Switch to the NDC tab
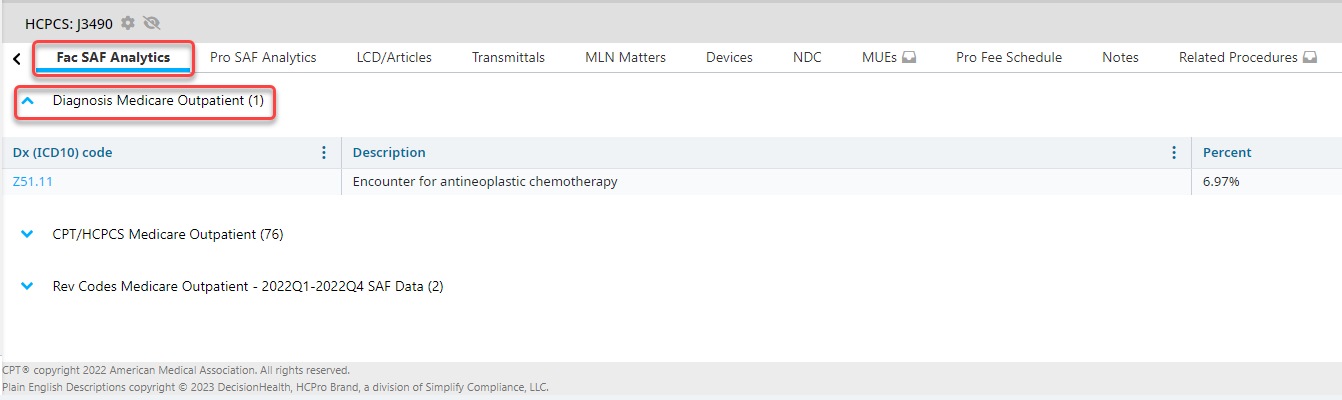The height and width of the screenshot is (400, 1342). point(807,58)
